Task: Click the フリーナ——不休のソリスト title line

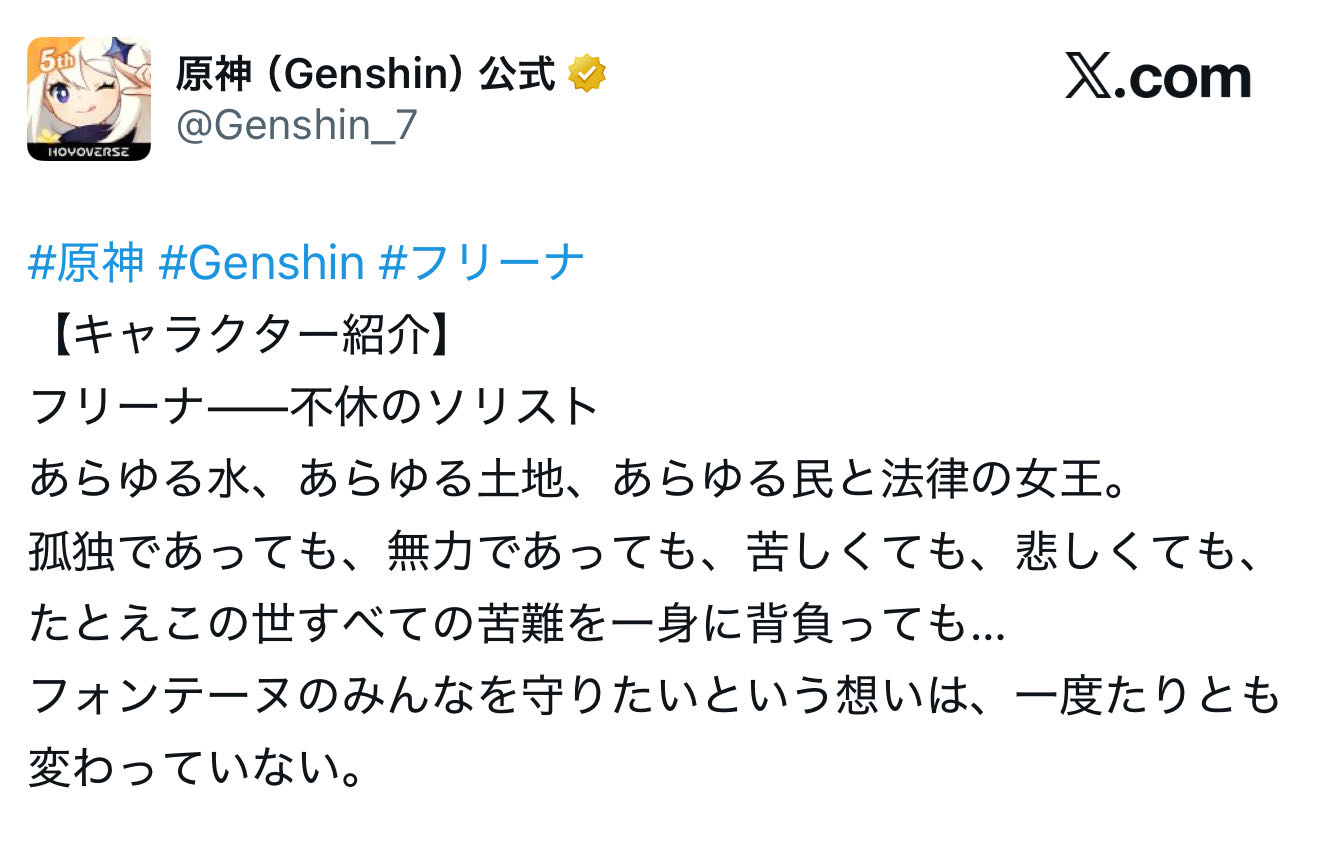Action: [x=314, y=409]
